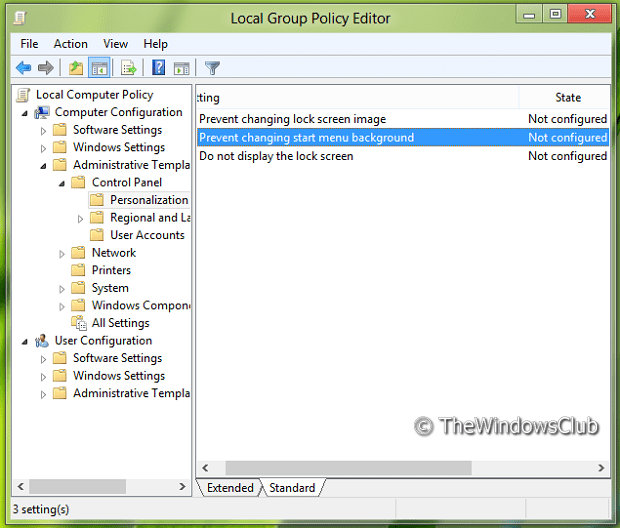The image size is (620, 528).
Task: Switch to the Standard tab
Action: coord(292,488)
